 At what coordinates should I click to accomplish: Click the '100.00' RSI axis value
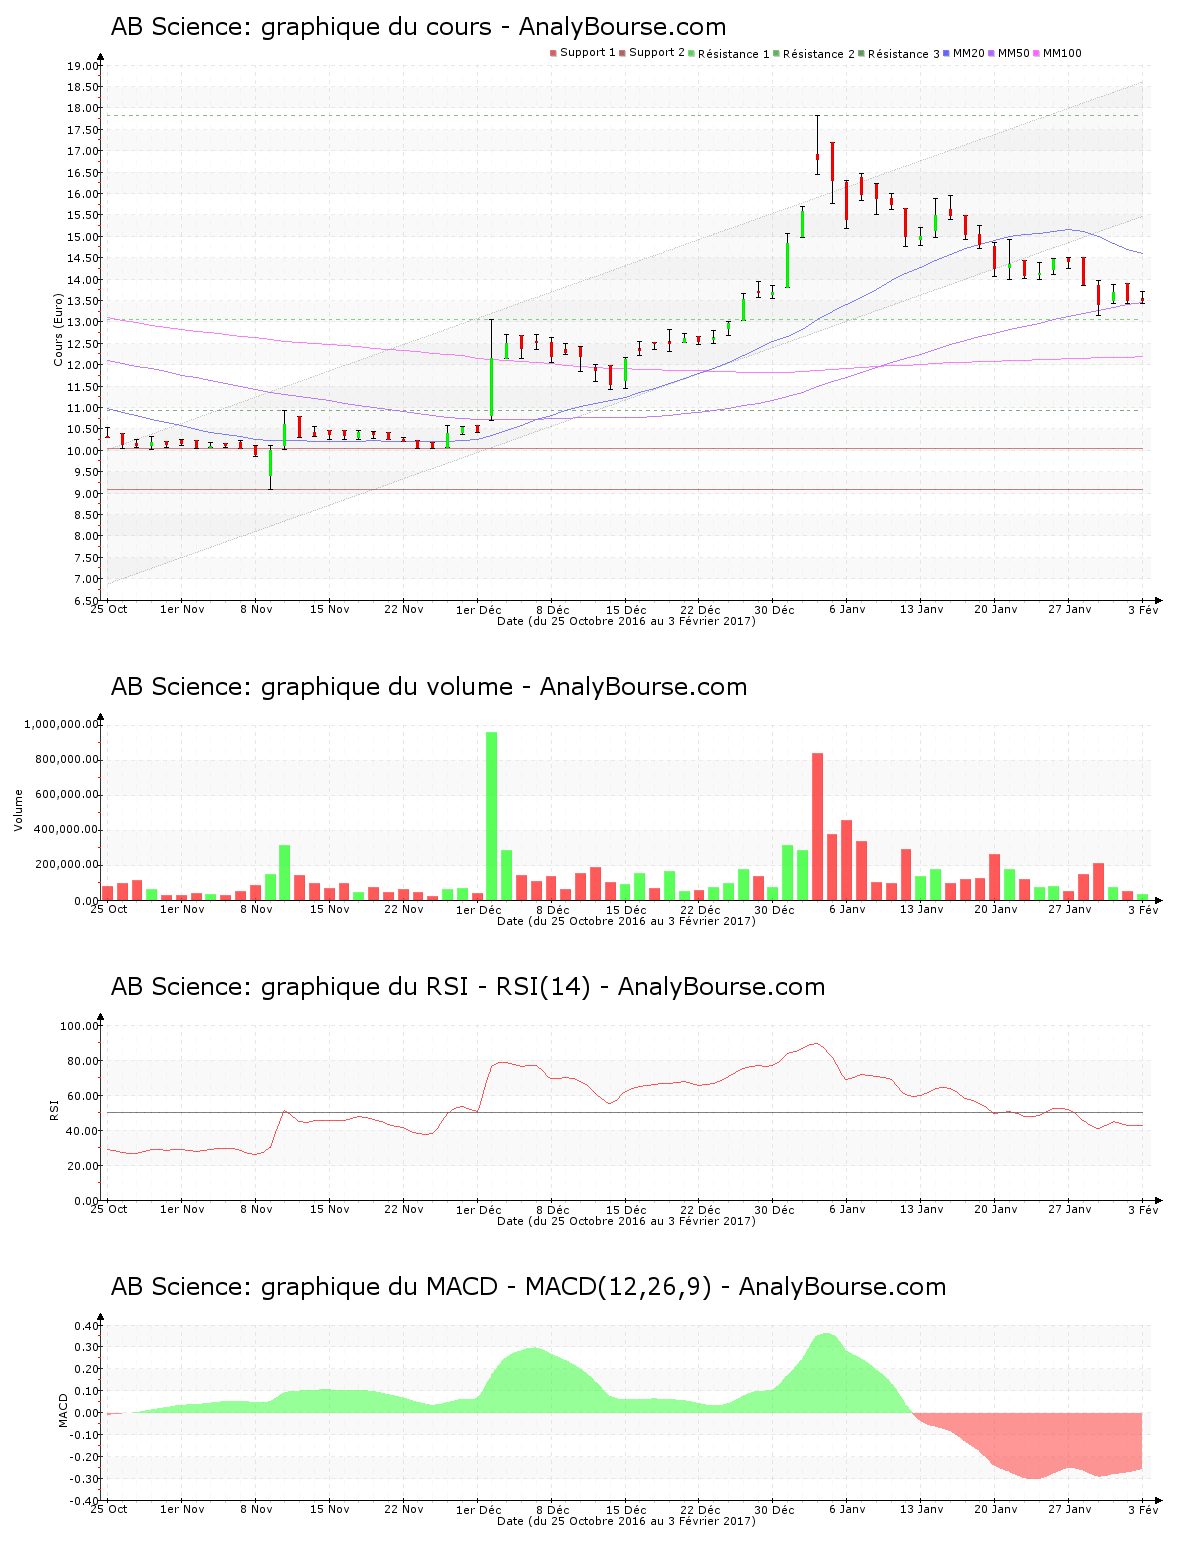(x=79, y=1026)
